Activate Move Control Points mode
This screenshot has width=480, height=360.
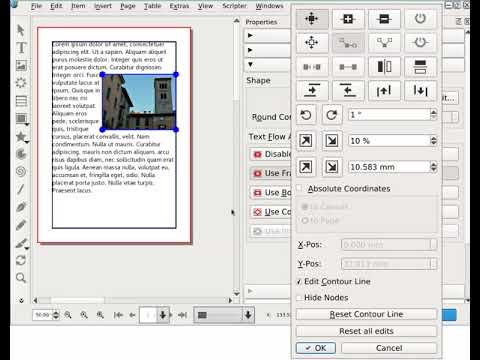click(312, 43)
